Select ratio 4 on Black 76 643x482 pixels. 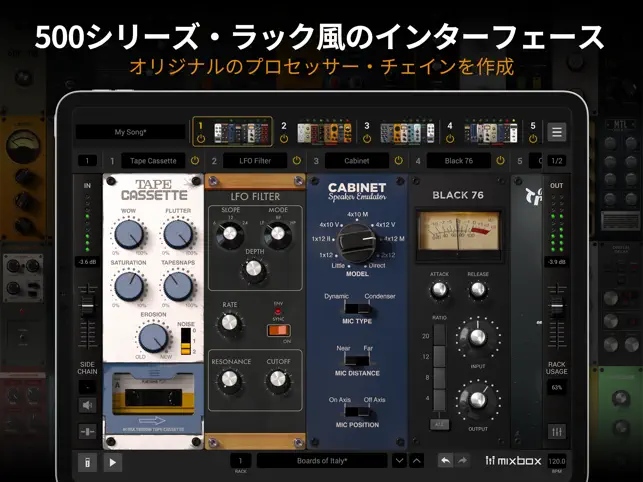point(440,400)
